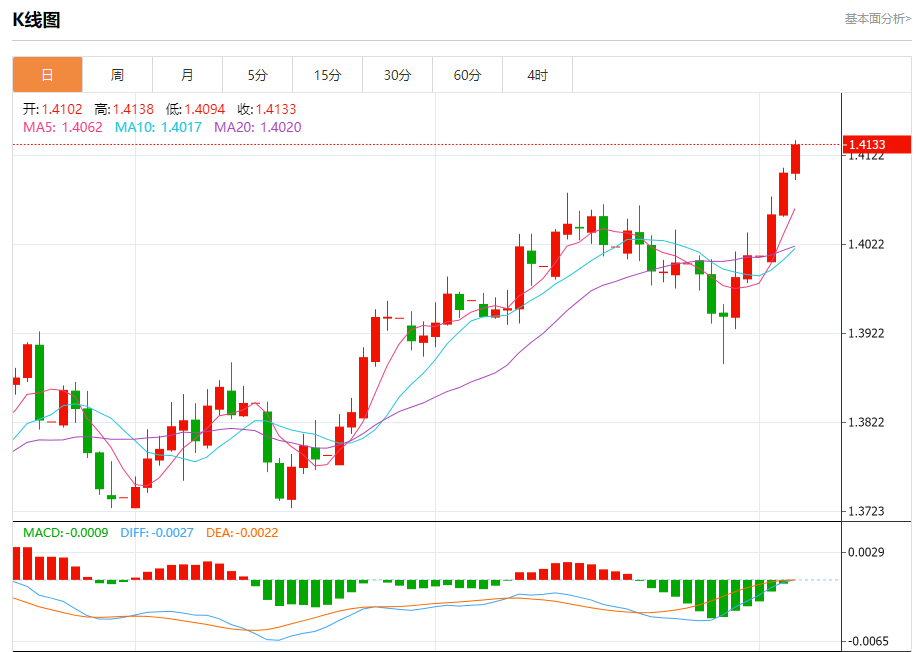The width and height of the screenshot is (918, 652).
Task: Switch to the 4时 chart tab
Action: (537, 75)
